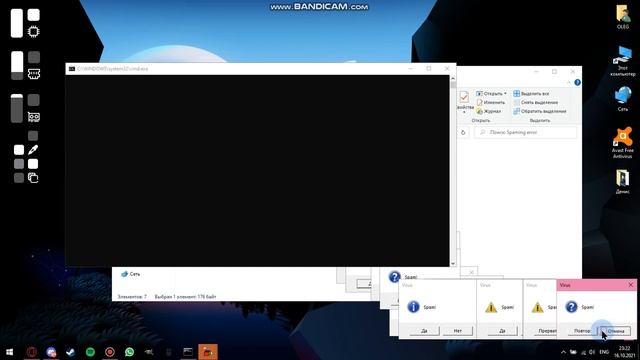Open Spotify from the taskbar
Viewport: 640px width, 360px height.
point(90,352)
